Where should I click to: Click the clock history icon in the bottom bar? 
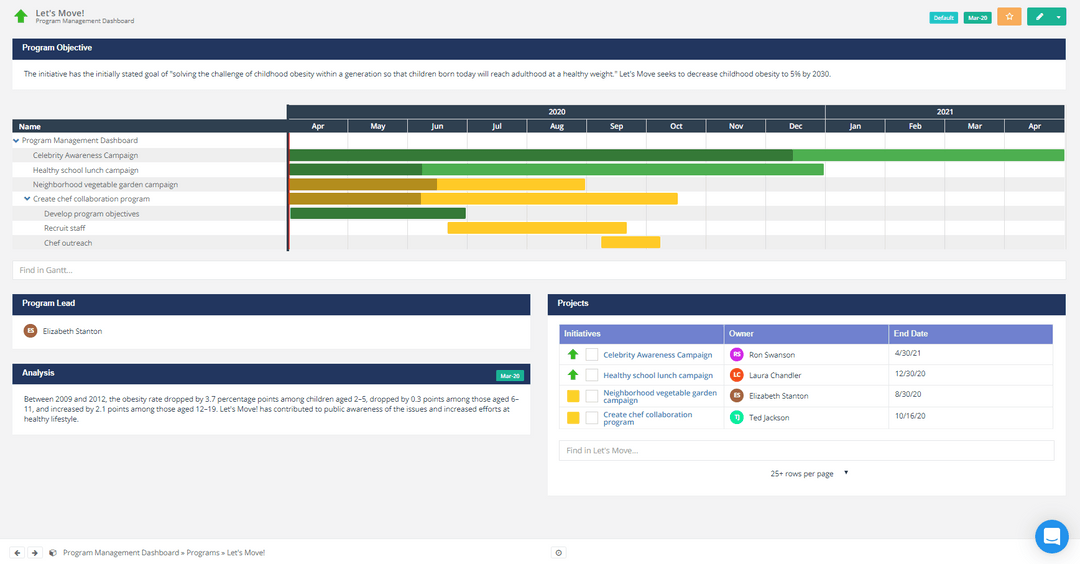click(559, 553)
